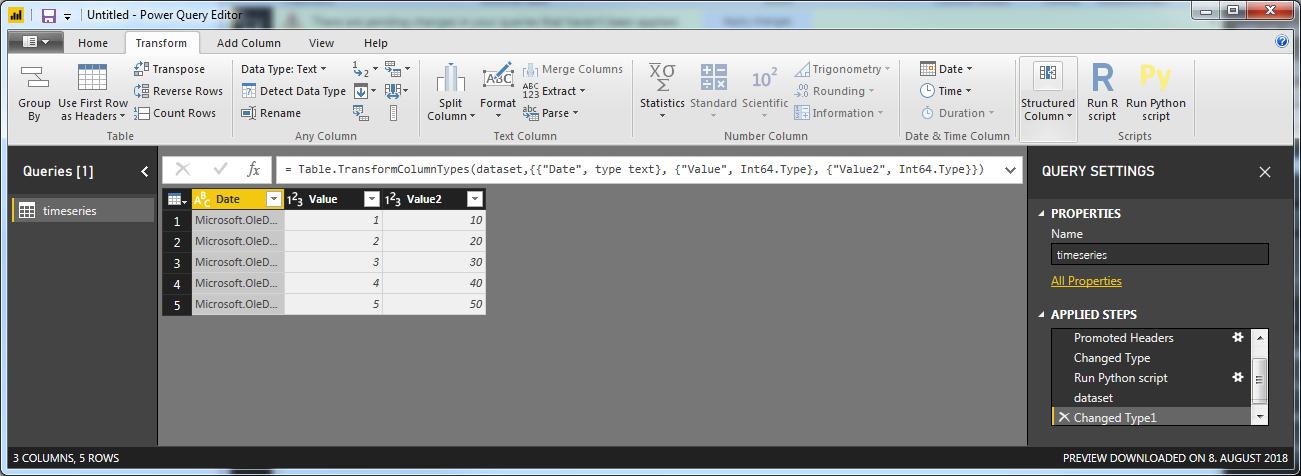Apply Use First Row as Headers
1301x476 pixels.
[93, 93]
